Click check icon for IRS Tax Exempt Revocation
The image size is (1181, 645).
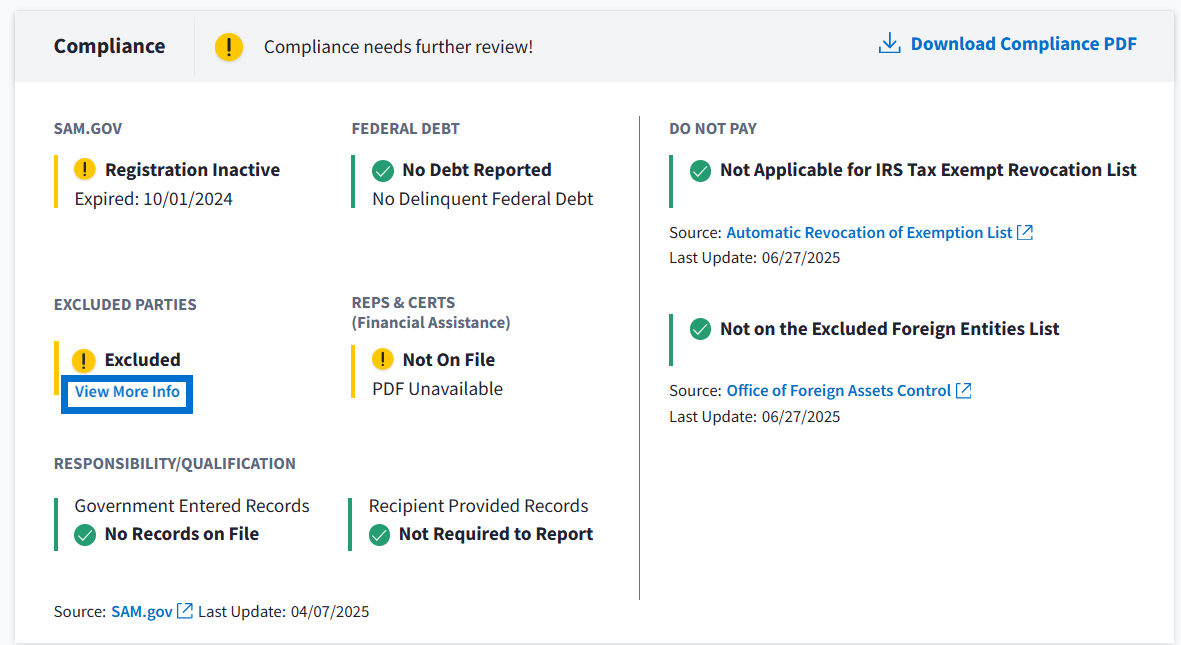[700, 170]
